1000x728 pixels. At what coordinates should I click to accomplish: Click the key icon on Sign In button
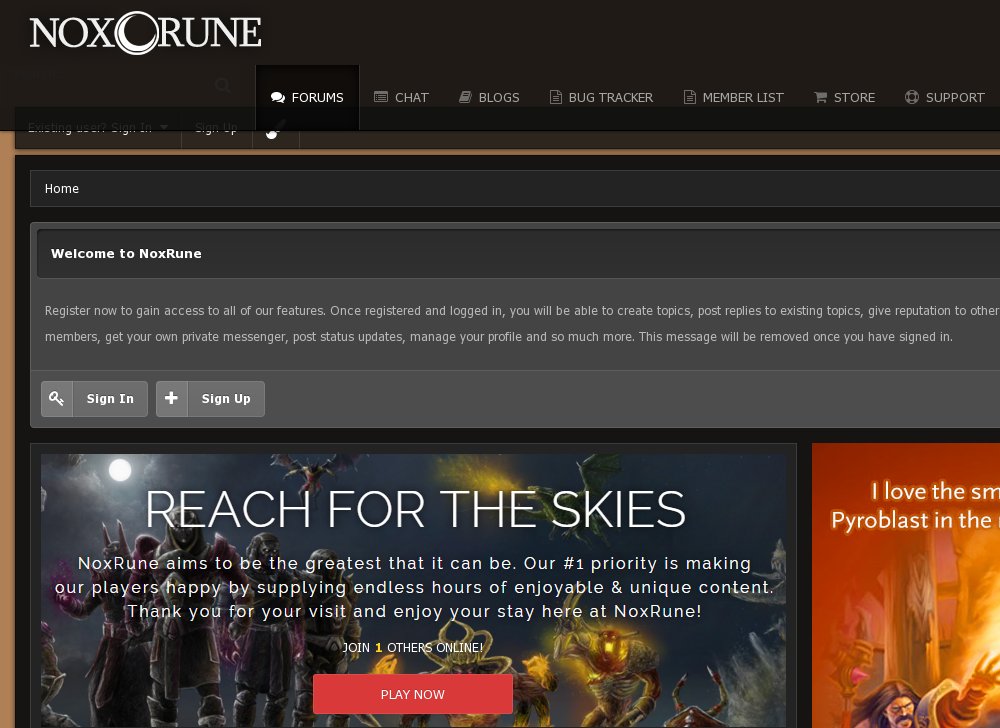[57, 398]
